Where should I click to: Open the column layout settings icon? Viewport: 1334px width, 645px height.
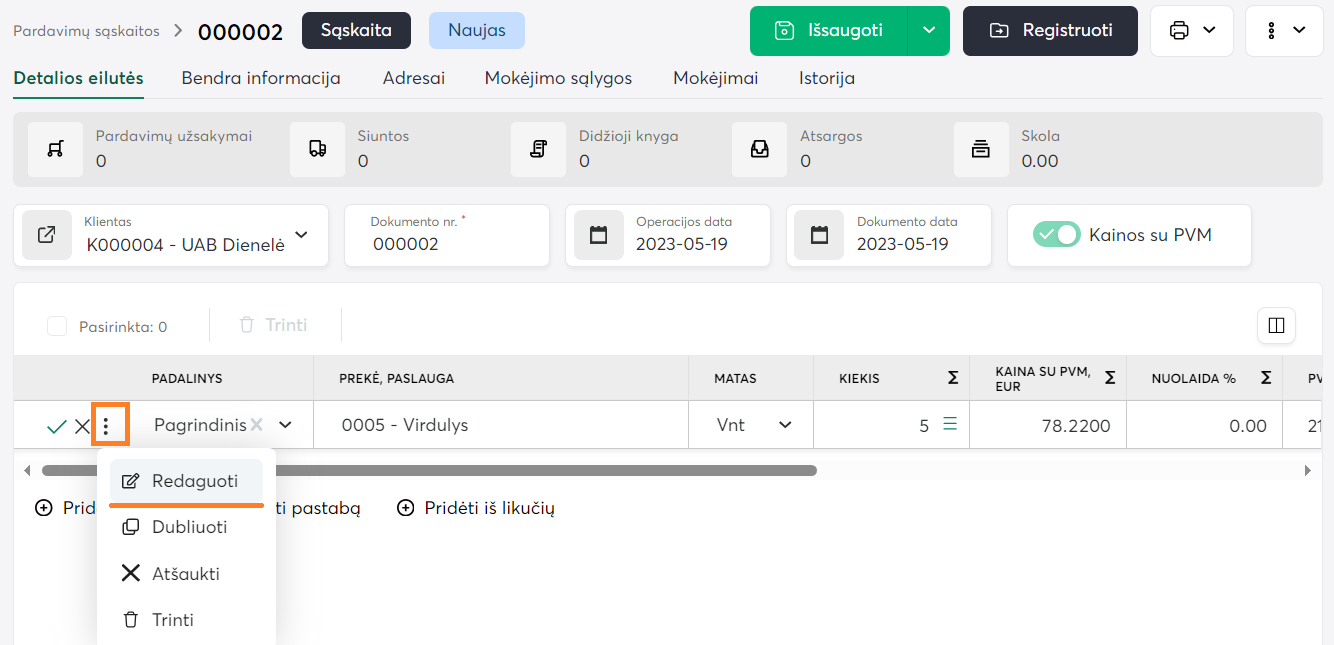pyautogui.click(x=1276, y=325)
